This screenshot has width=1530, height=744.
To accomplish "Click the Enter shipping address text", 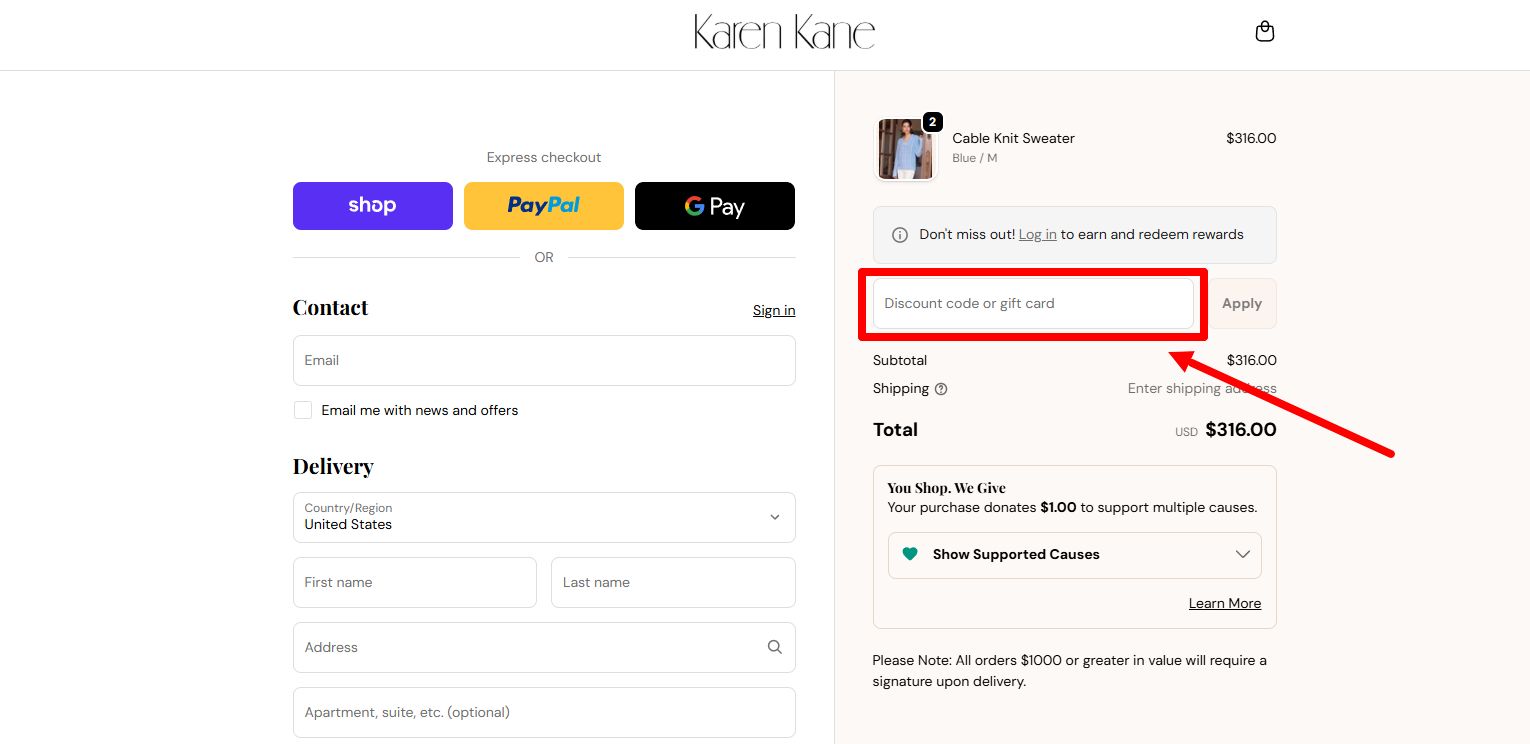I will click(x=1202, y=388).
